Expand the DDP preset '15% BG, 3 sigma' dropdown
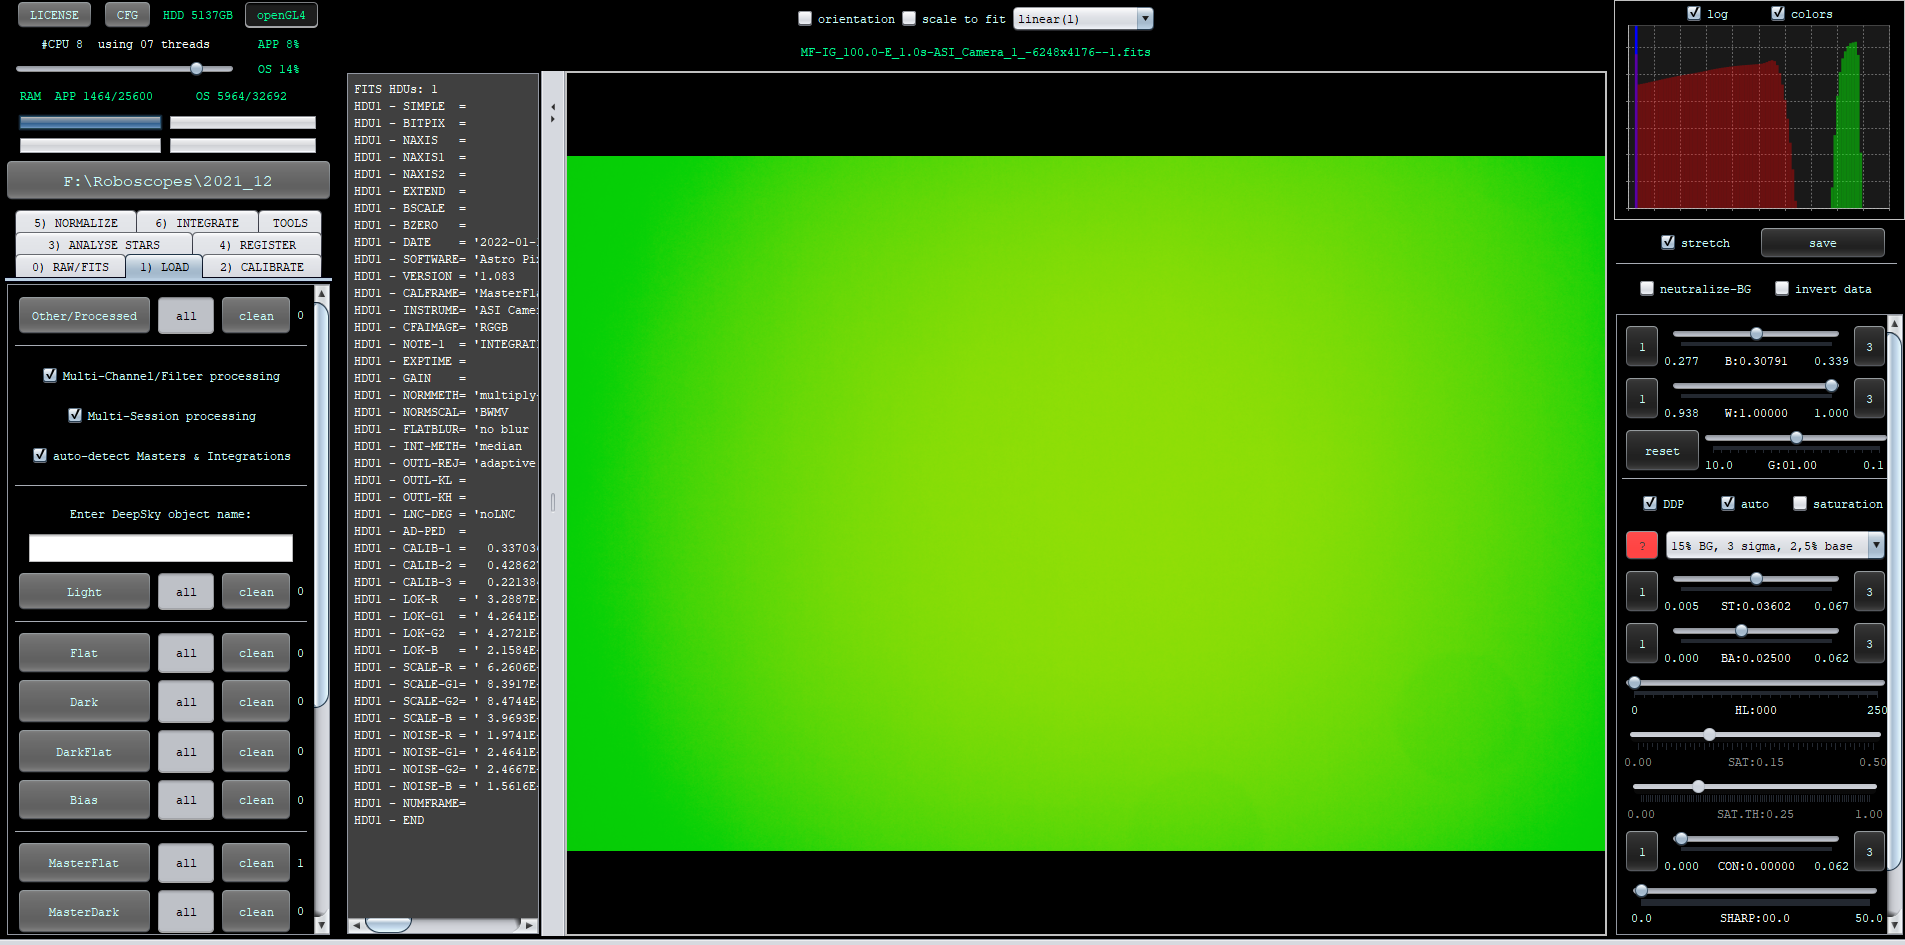 click(x=1875, y=546)
